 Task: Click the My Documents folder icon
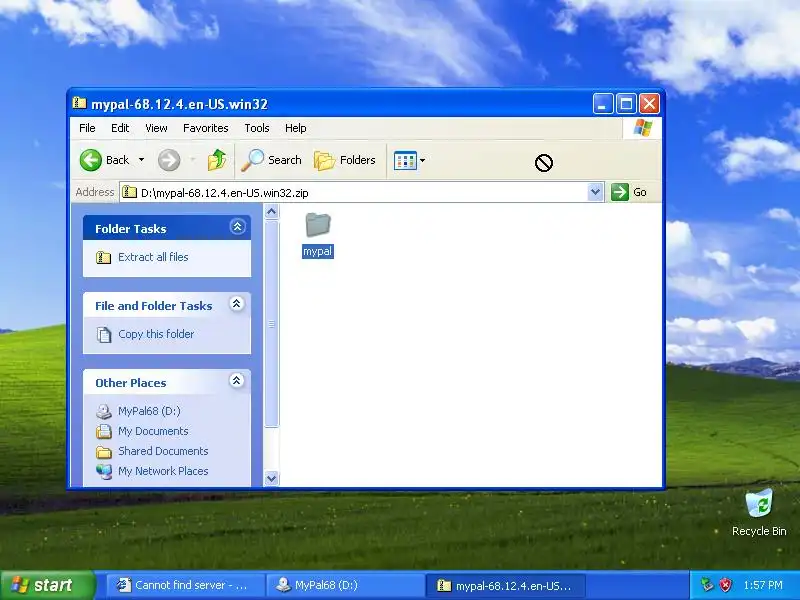pyautogui.click(x=104, y=432)
